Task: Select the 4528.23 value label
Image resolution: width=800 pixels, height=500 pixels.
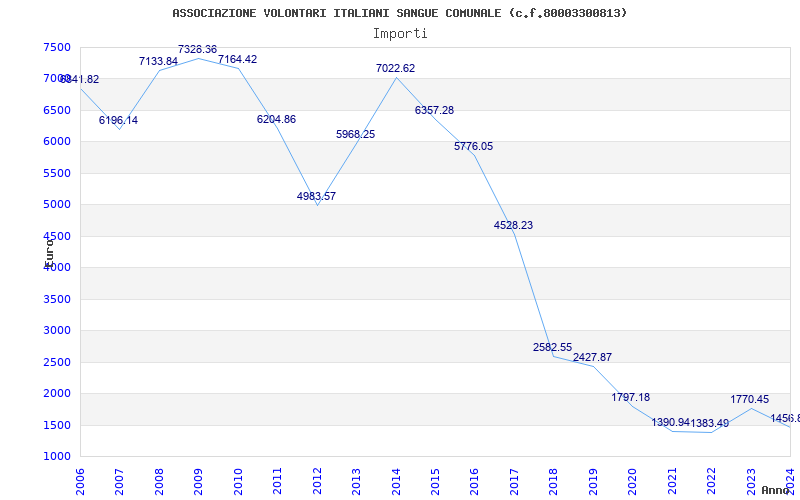Action: (513, 225)
